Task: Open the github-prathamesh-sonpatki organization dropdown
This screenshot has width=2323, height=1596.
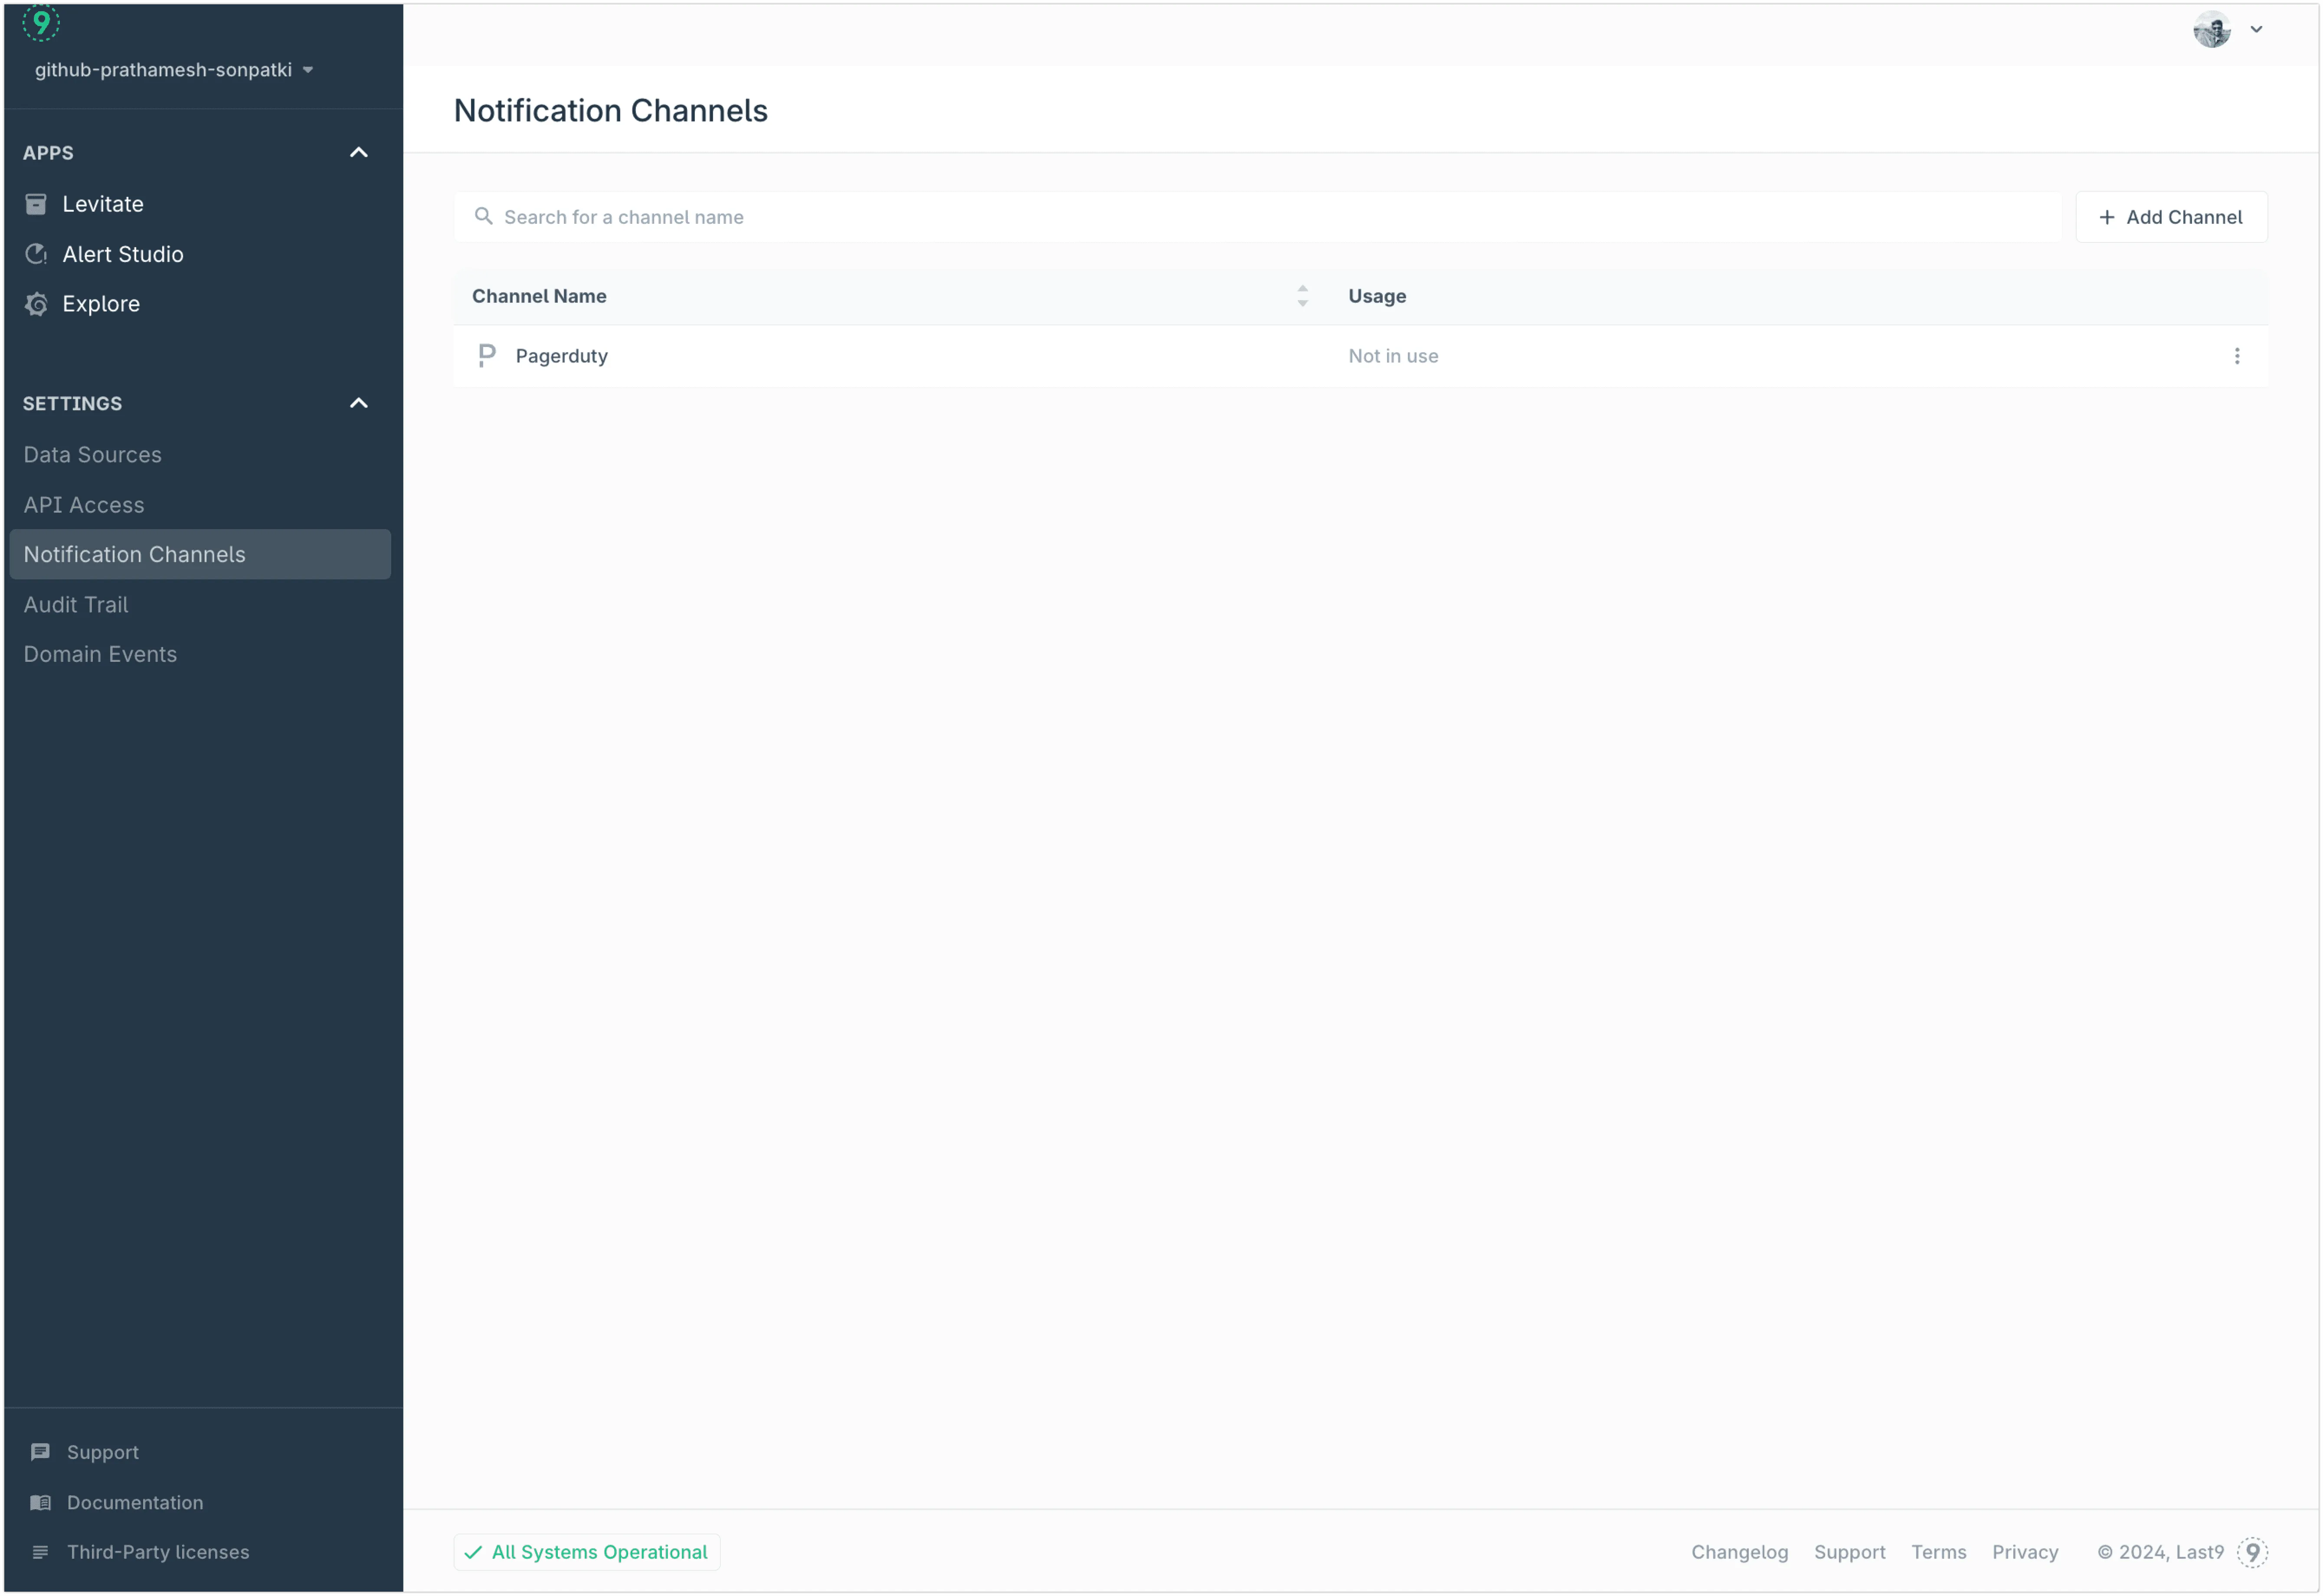Action: click(x=174, y=70)
